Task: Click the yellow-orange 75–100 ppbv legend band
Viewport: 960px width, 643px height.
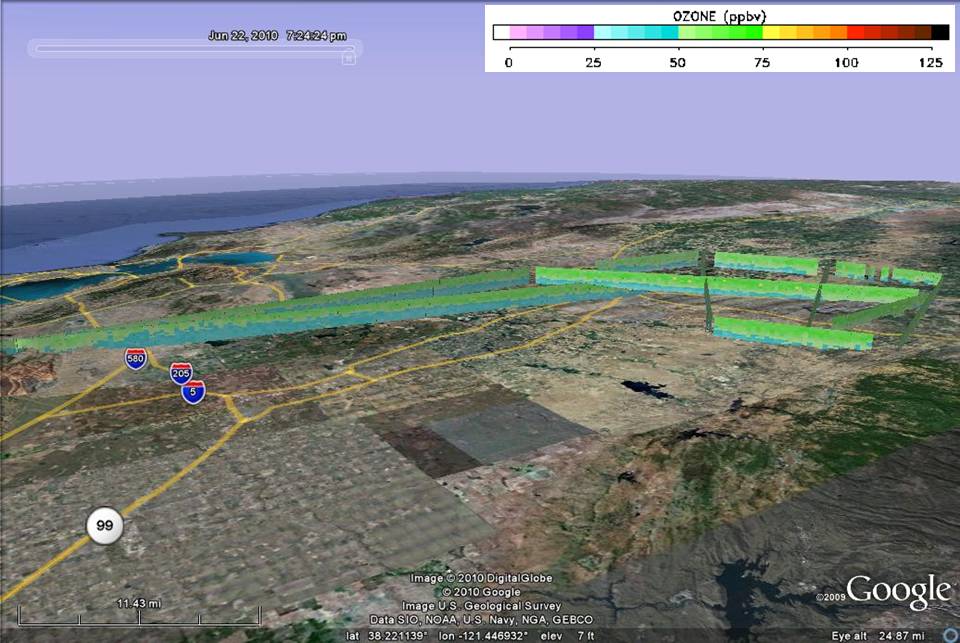Action: click(x=804, y=32)
